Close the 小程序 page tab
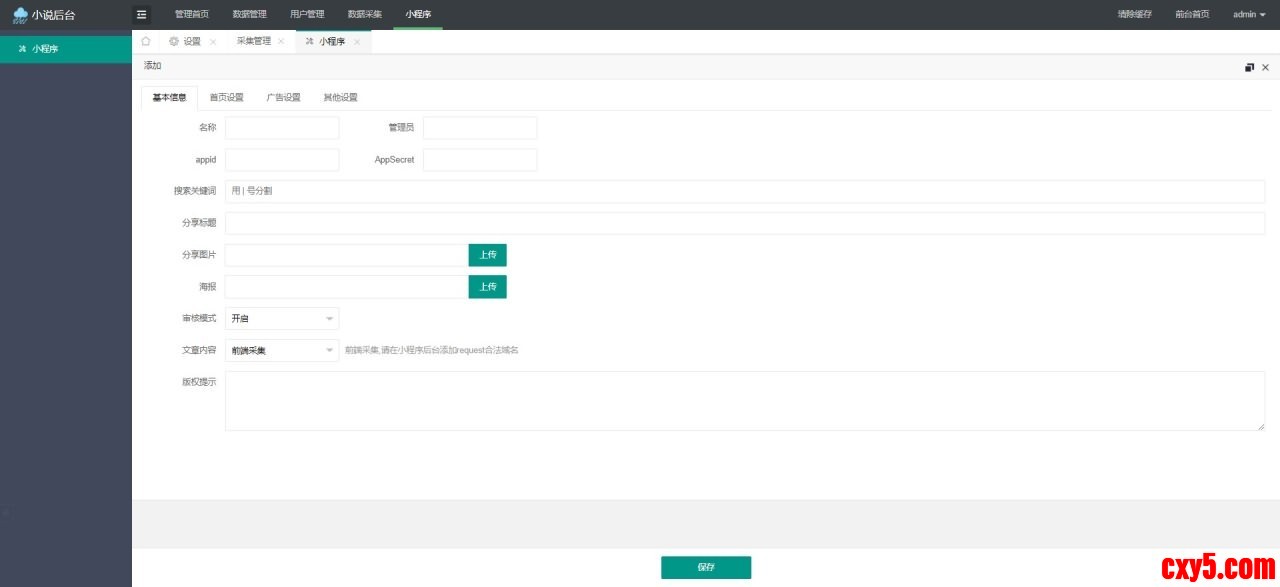This screenshot has height=587, width=1280. 357,42
